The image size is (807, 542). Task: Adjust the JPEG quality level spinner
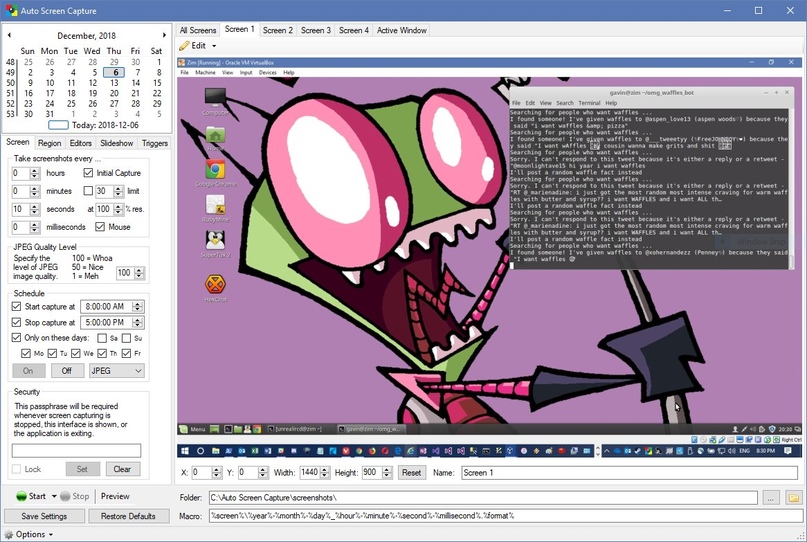[x=139, y=273]
